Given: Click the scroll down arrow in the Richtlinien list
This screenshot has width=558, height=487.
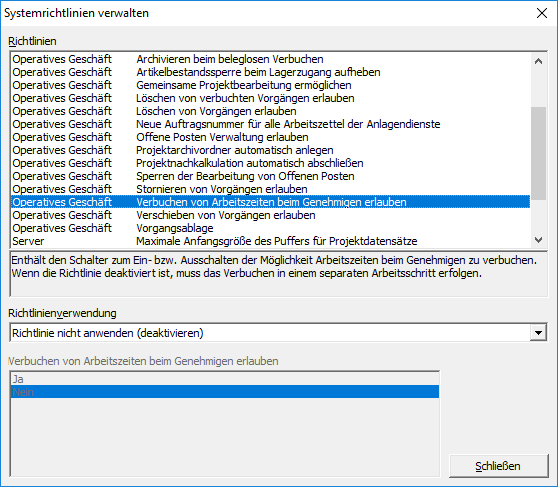Looking at the screenshot, I should [538, 240].
